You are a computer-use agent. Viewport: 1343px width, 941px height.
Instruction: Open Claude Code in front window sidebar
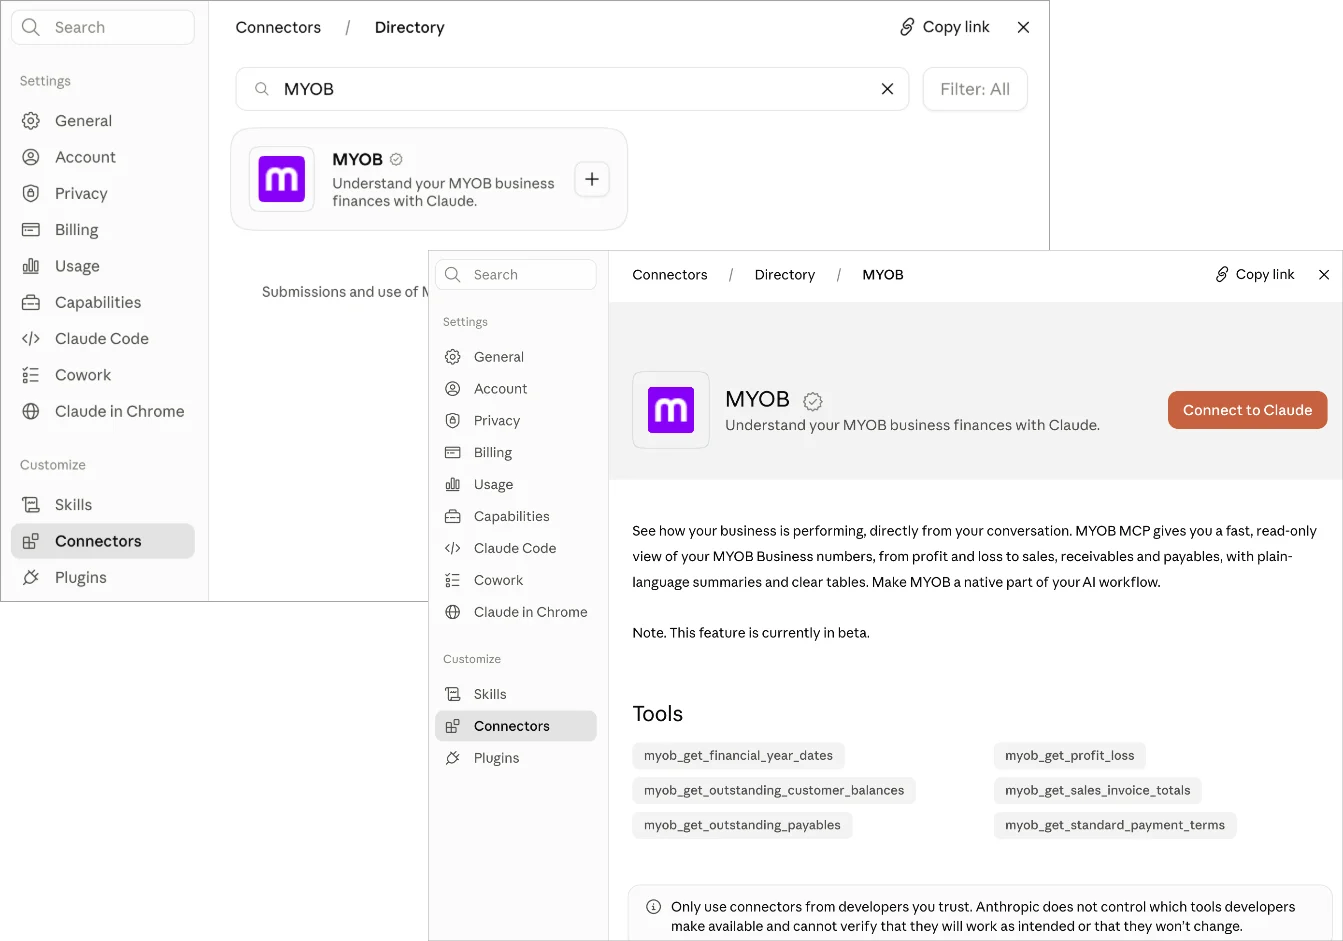[x=516, y=548]
